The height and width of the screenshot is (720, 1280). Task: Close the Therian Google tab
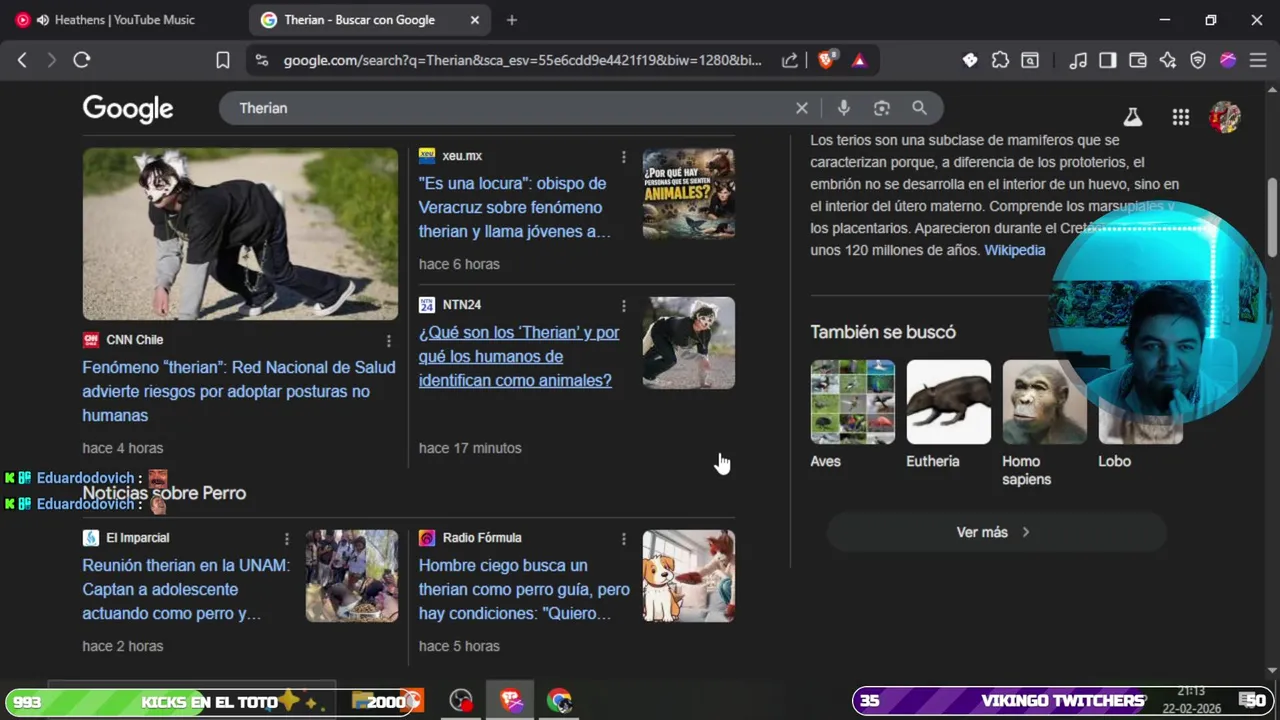point(475,20)
